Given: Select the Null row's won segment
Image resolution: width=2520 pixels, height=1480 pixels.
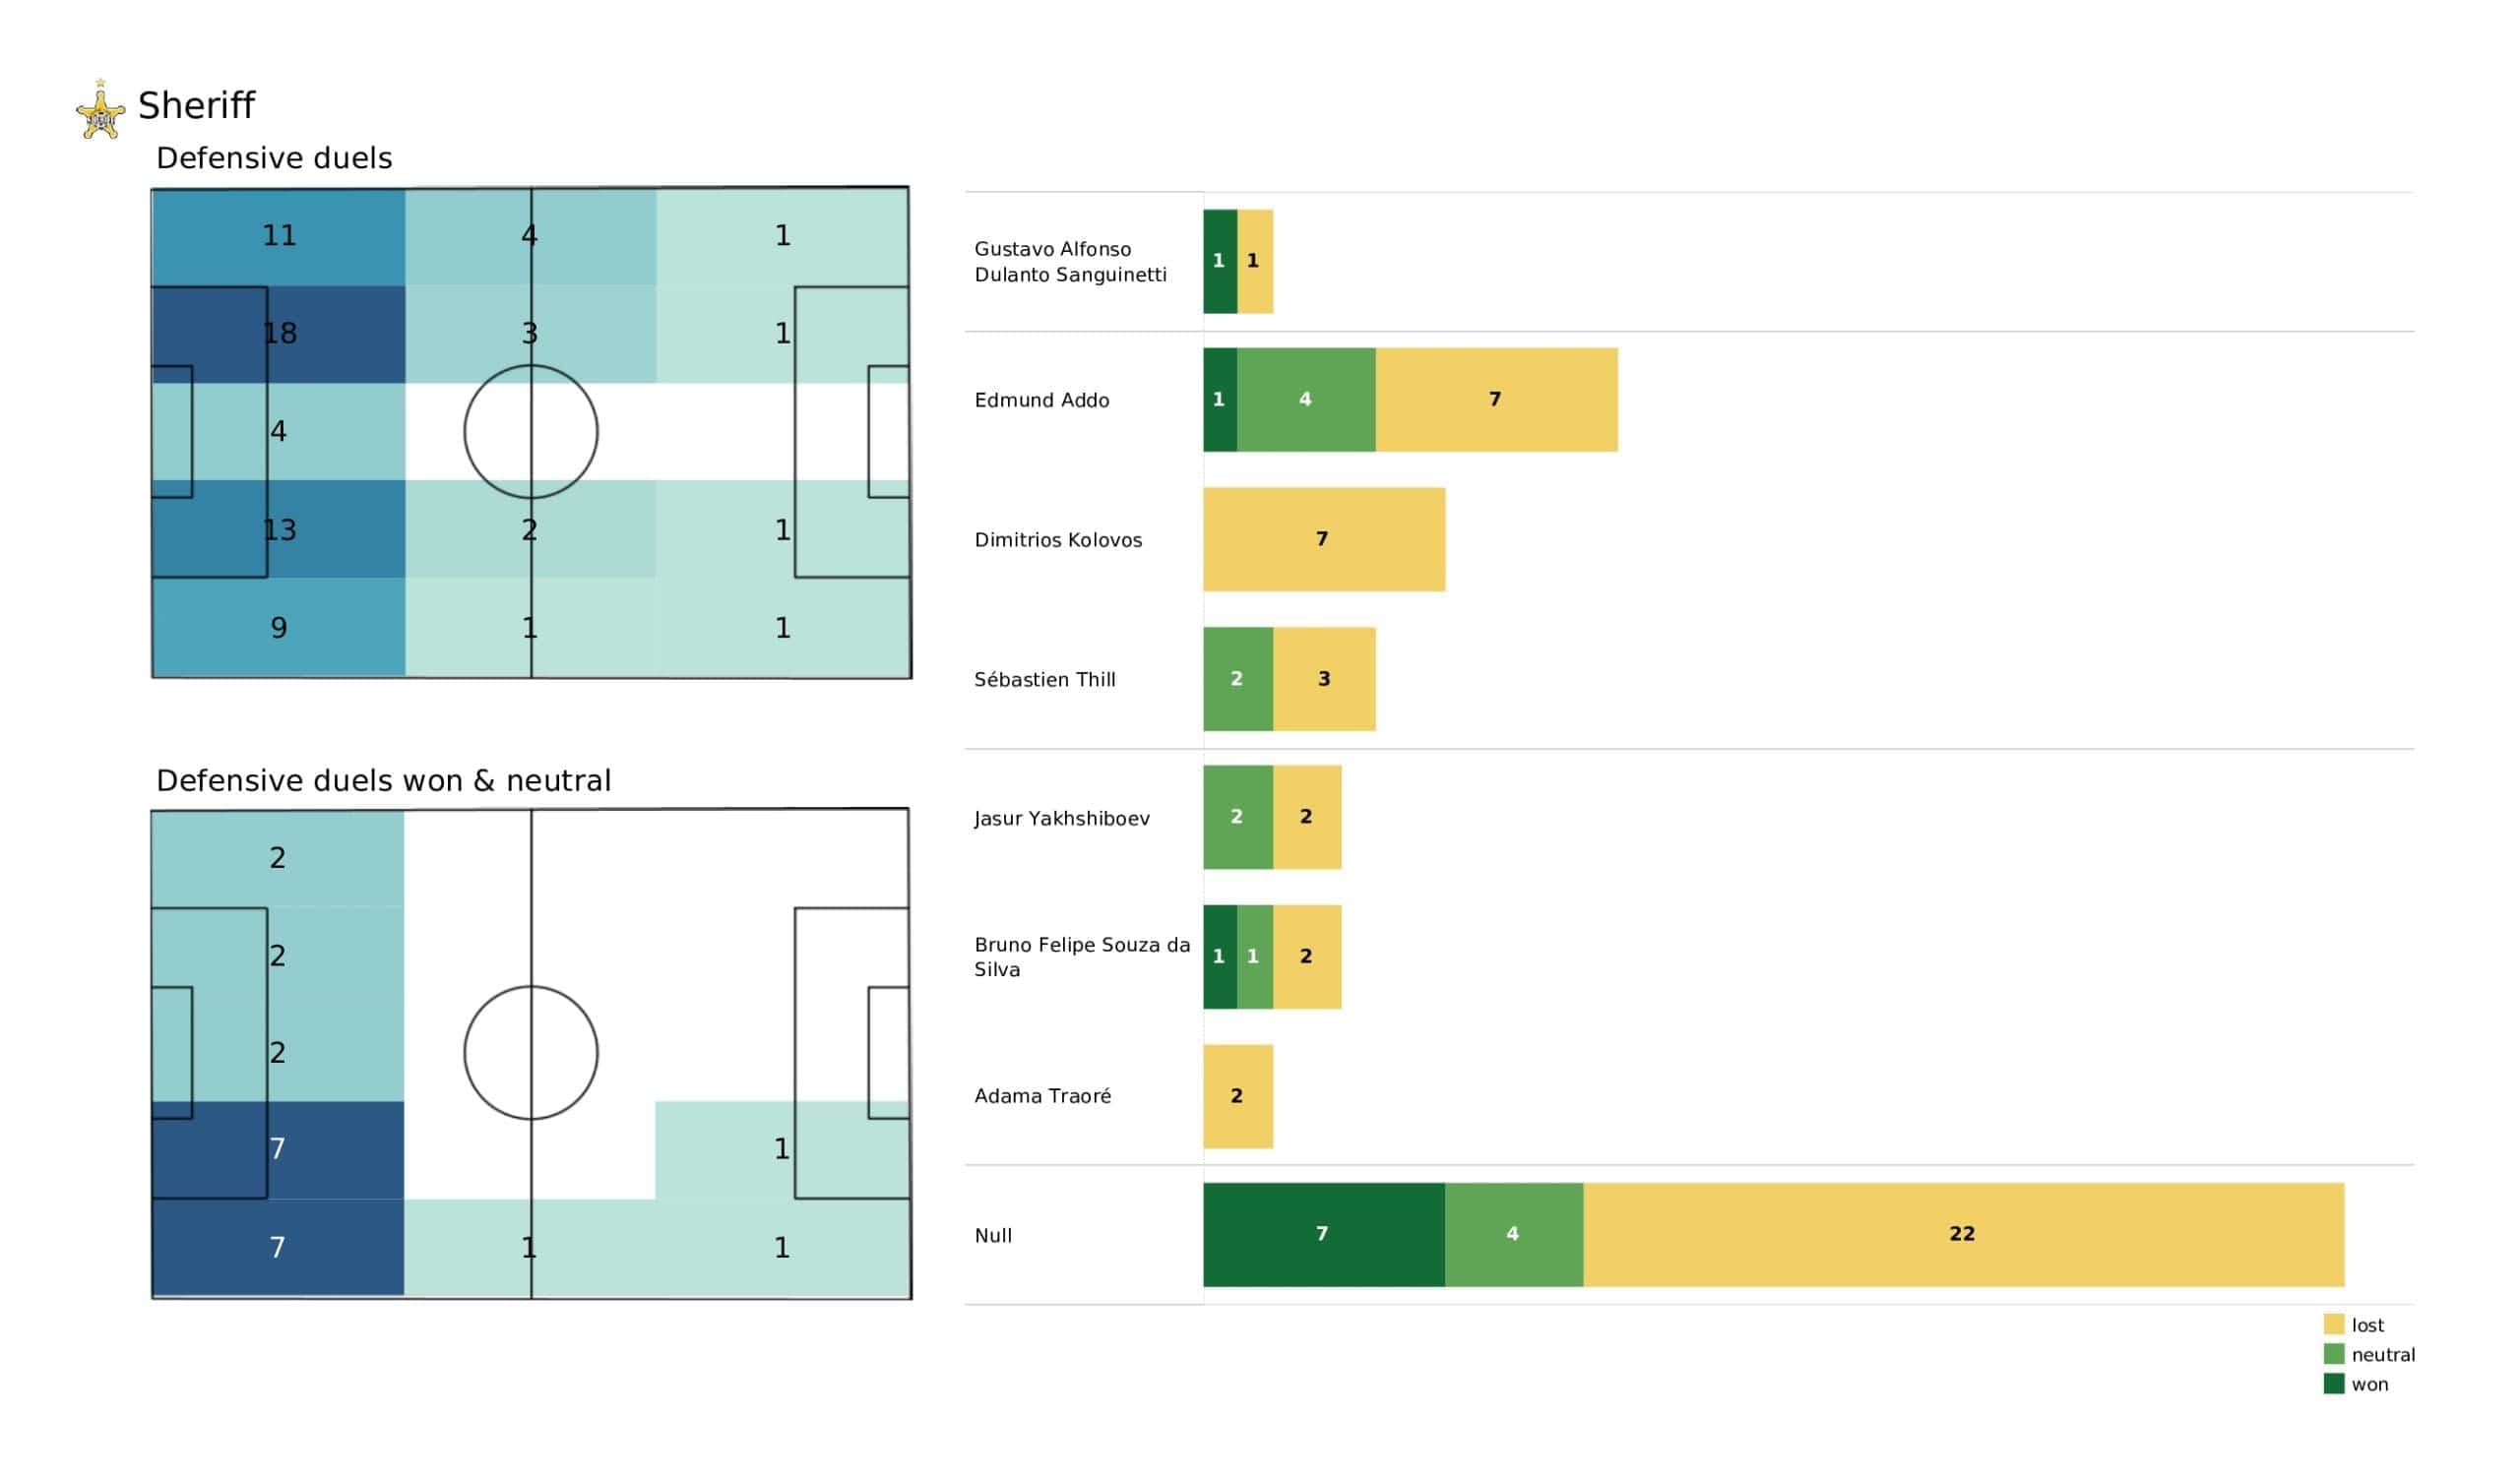Looking at the screenshot, I should coord(1323,1234).
